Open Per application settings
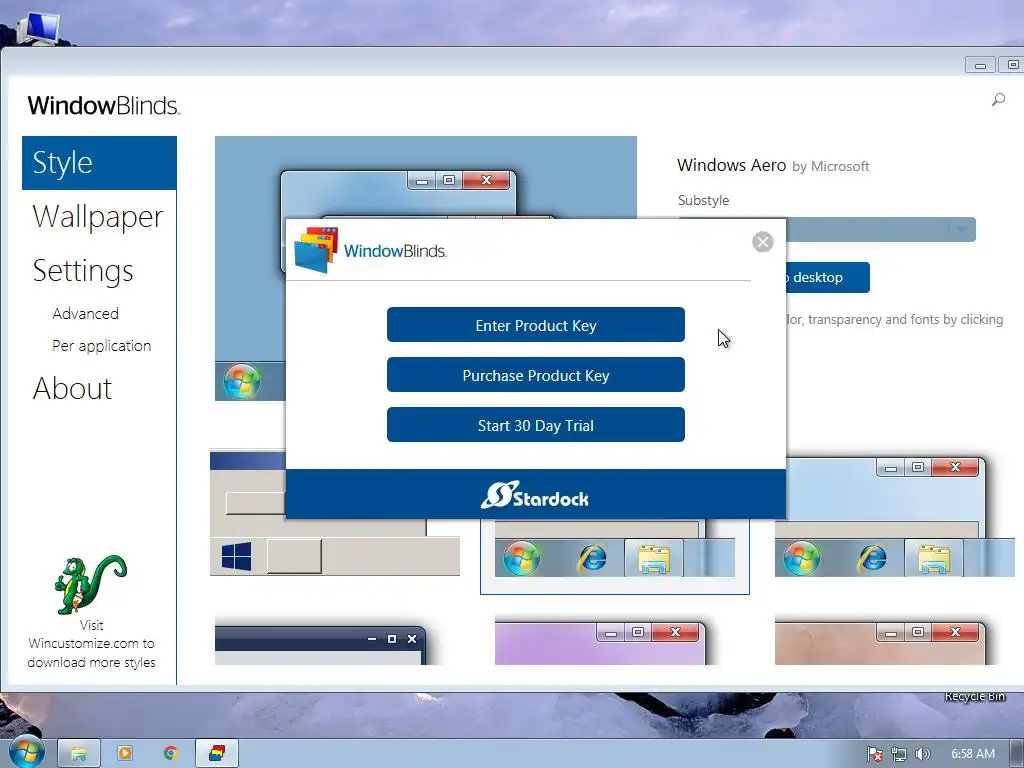 pyautogui.click(x=101, y=345)
